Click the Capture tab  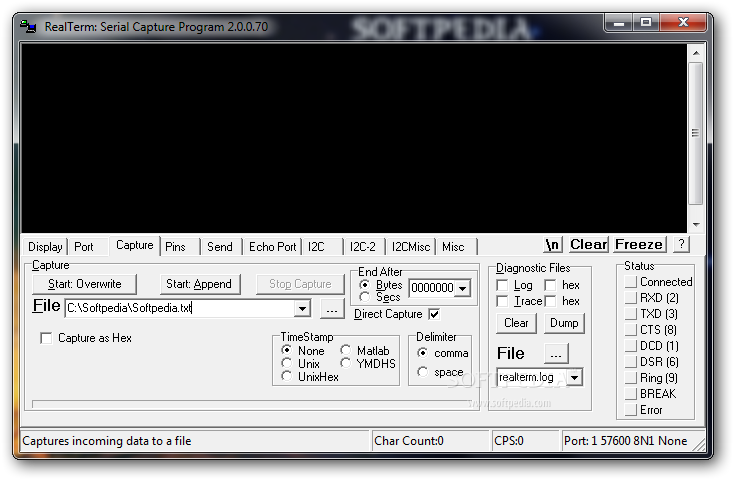click(135, 245)
